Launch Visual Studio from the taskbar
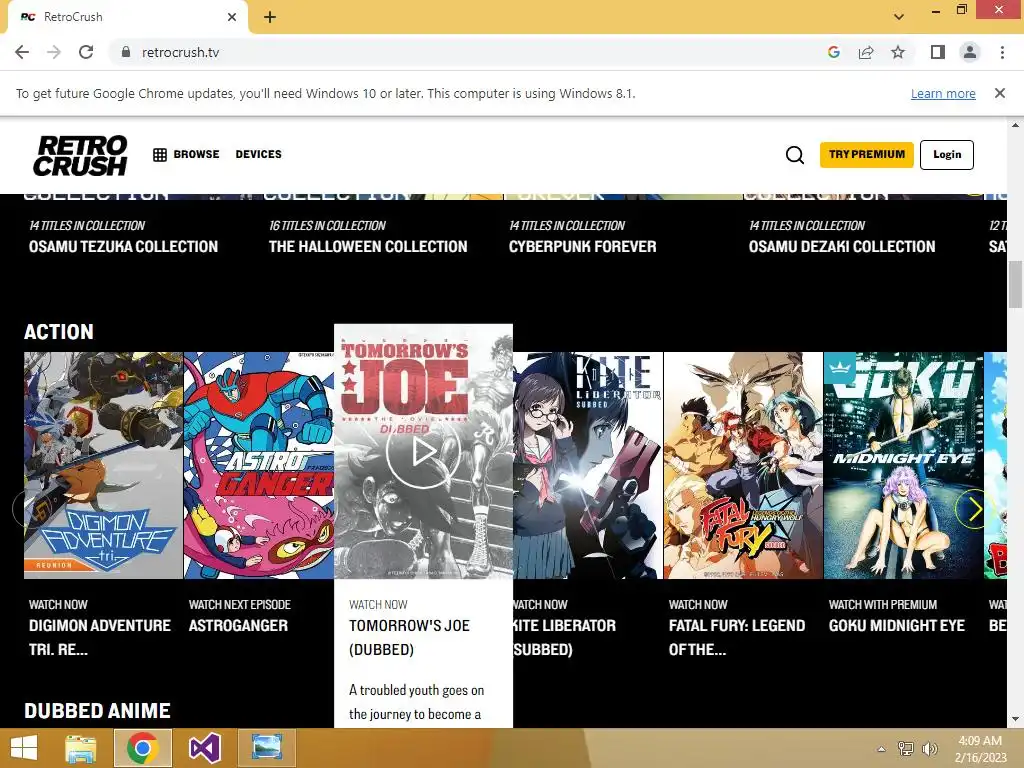 [x=204, y=748]
